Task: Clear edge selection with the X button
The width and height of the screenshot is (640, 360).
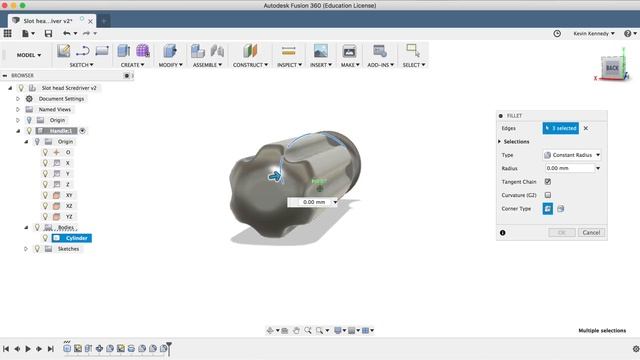Action: point(586,128)
